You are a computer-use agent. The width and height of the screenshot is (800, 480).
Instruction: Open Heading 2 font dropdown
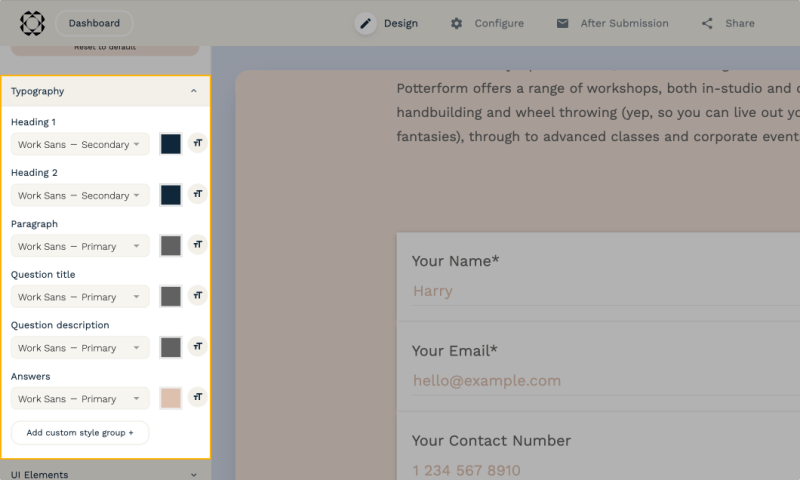80,195
